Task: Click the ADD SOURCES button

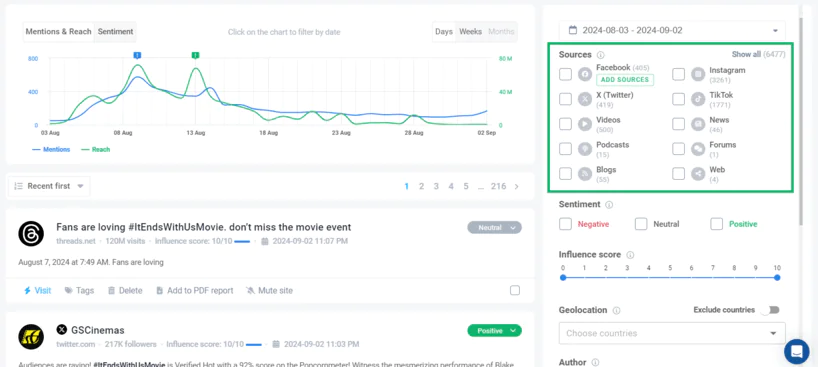Action: pyautogui.click(x=625, y=80)
